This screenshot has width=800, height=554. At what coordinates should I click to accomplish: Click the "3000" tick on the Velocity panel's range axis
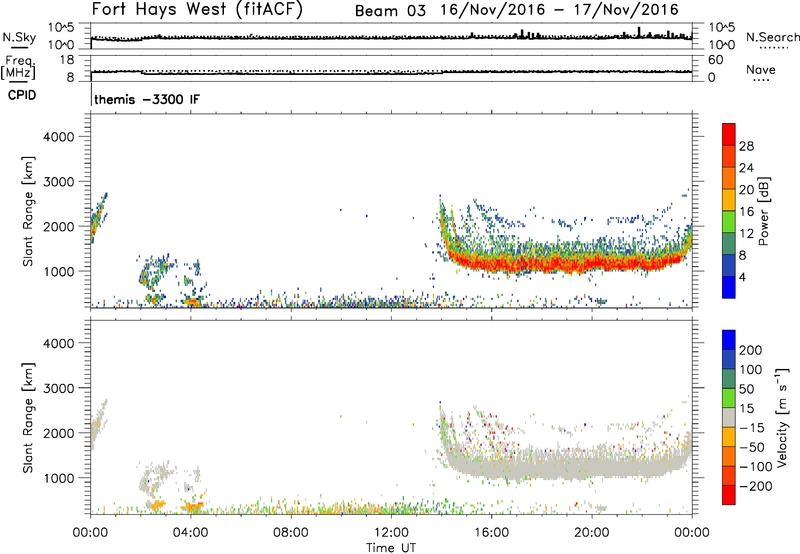click(58, 388)
